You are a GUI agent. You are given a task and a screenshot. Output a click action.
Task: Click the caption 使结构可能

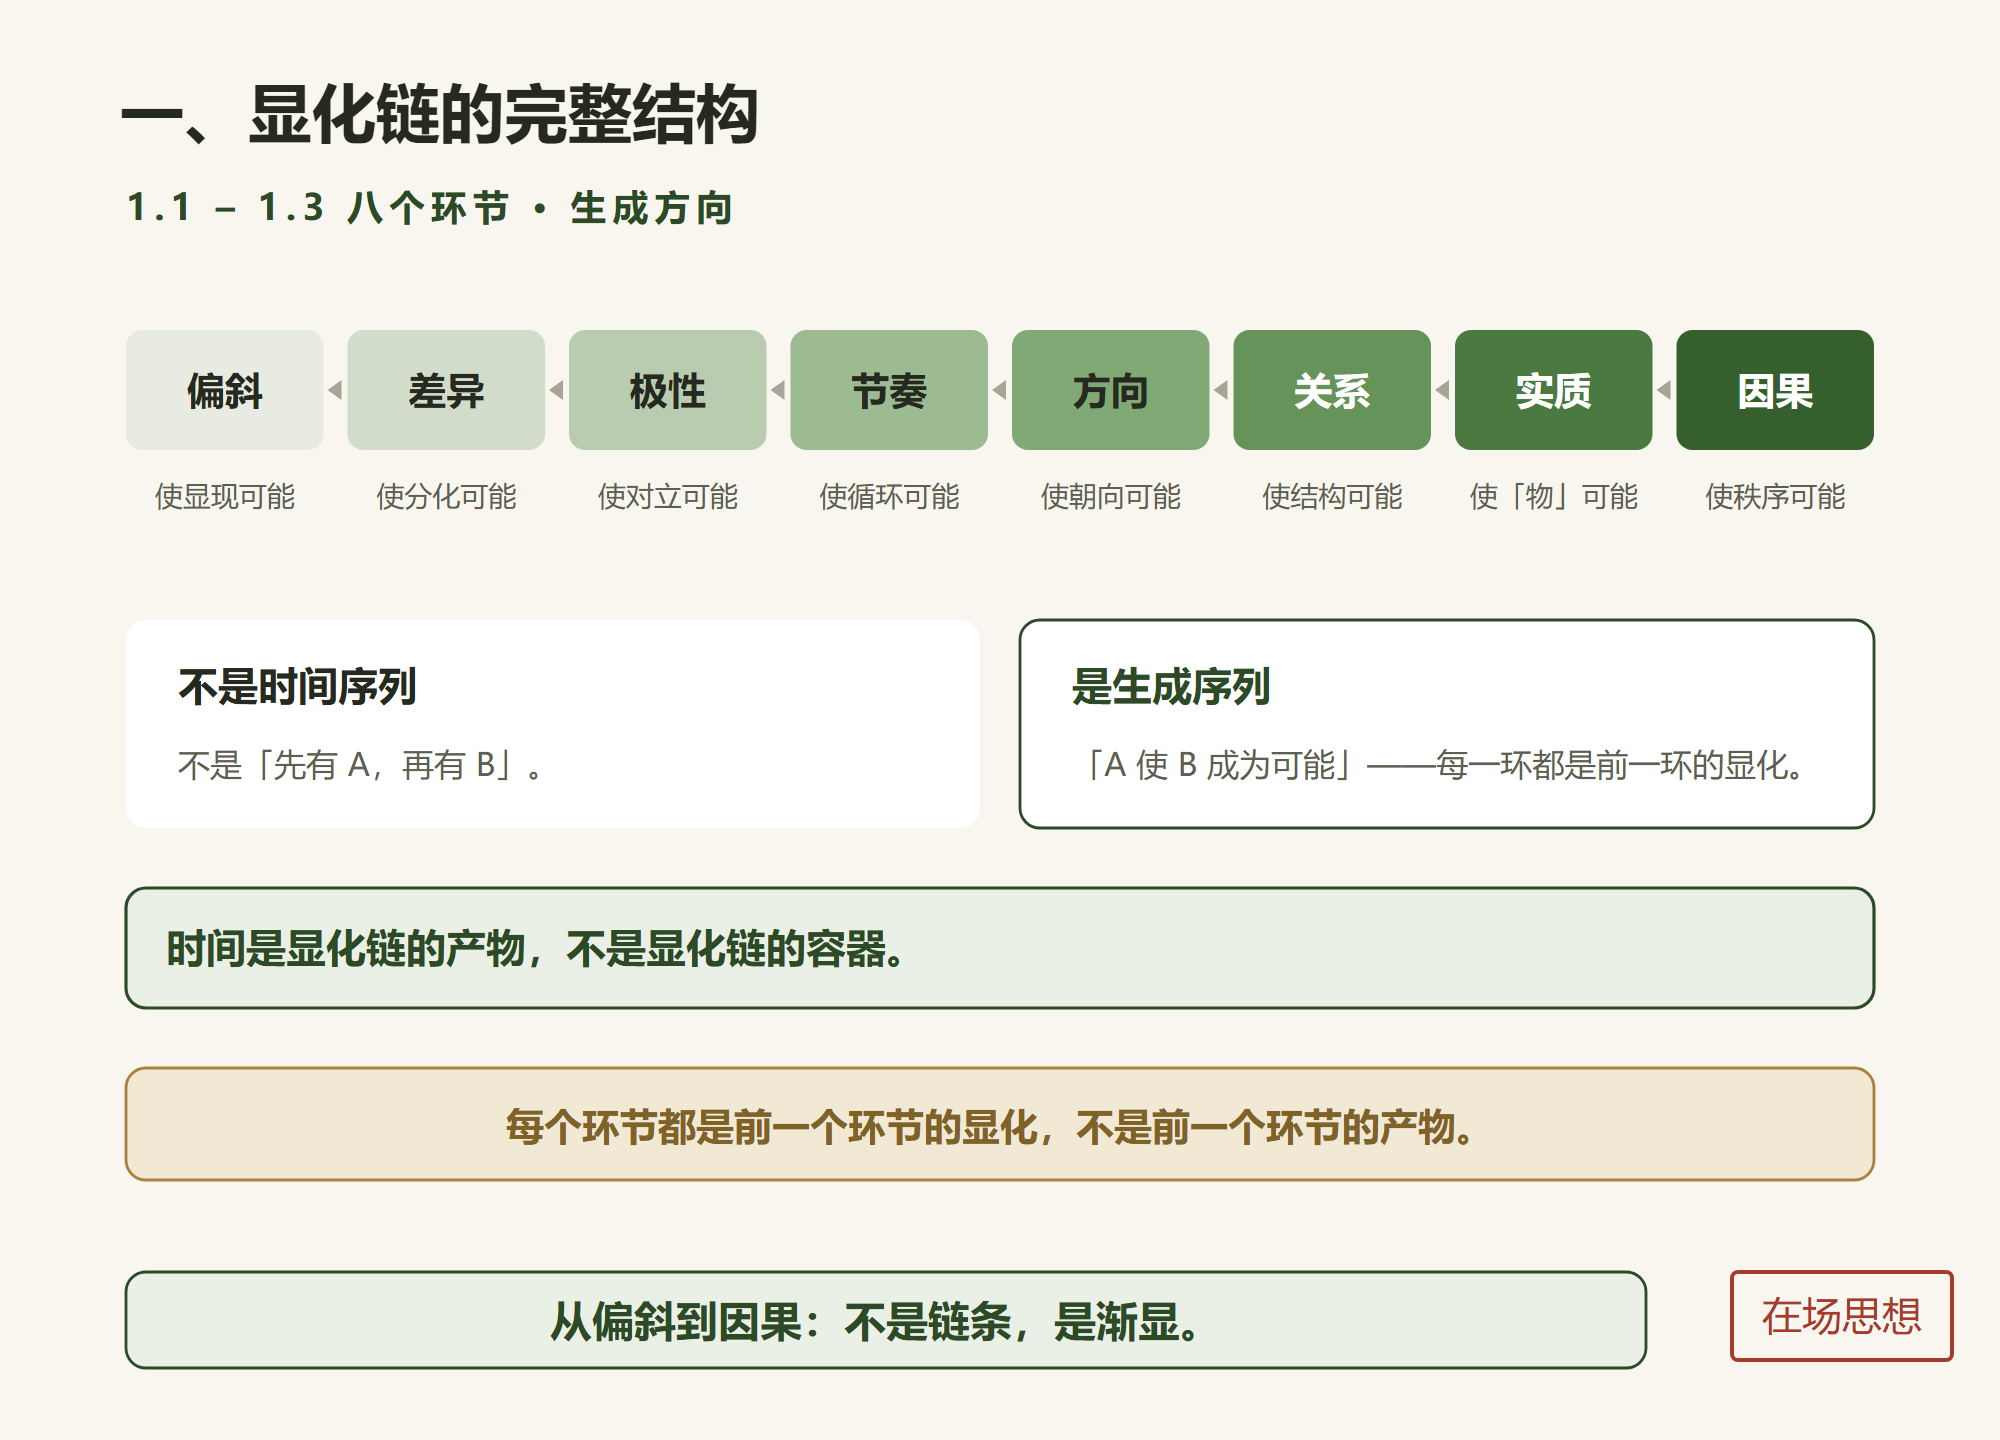click(1332, 496)
